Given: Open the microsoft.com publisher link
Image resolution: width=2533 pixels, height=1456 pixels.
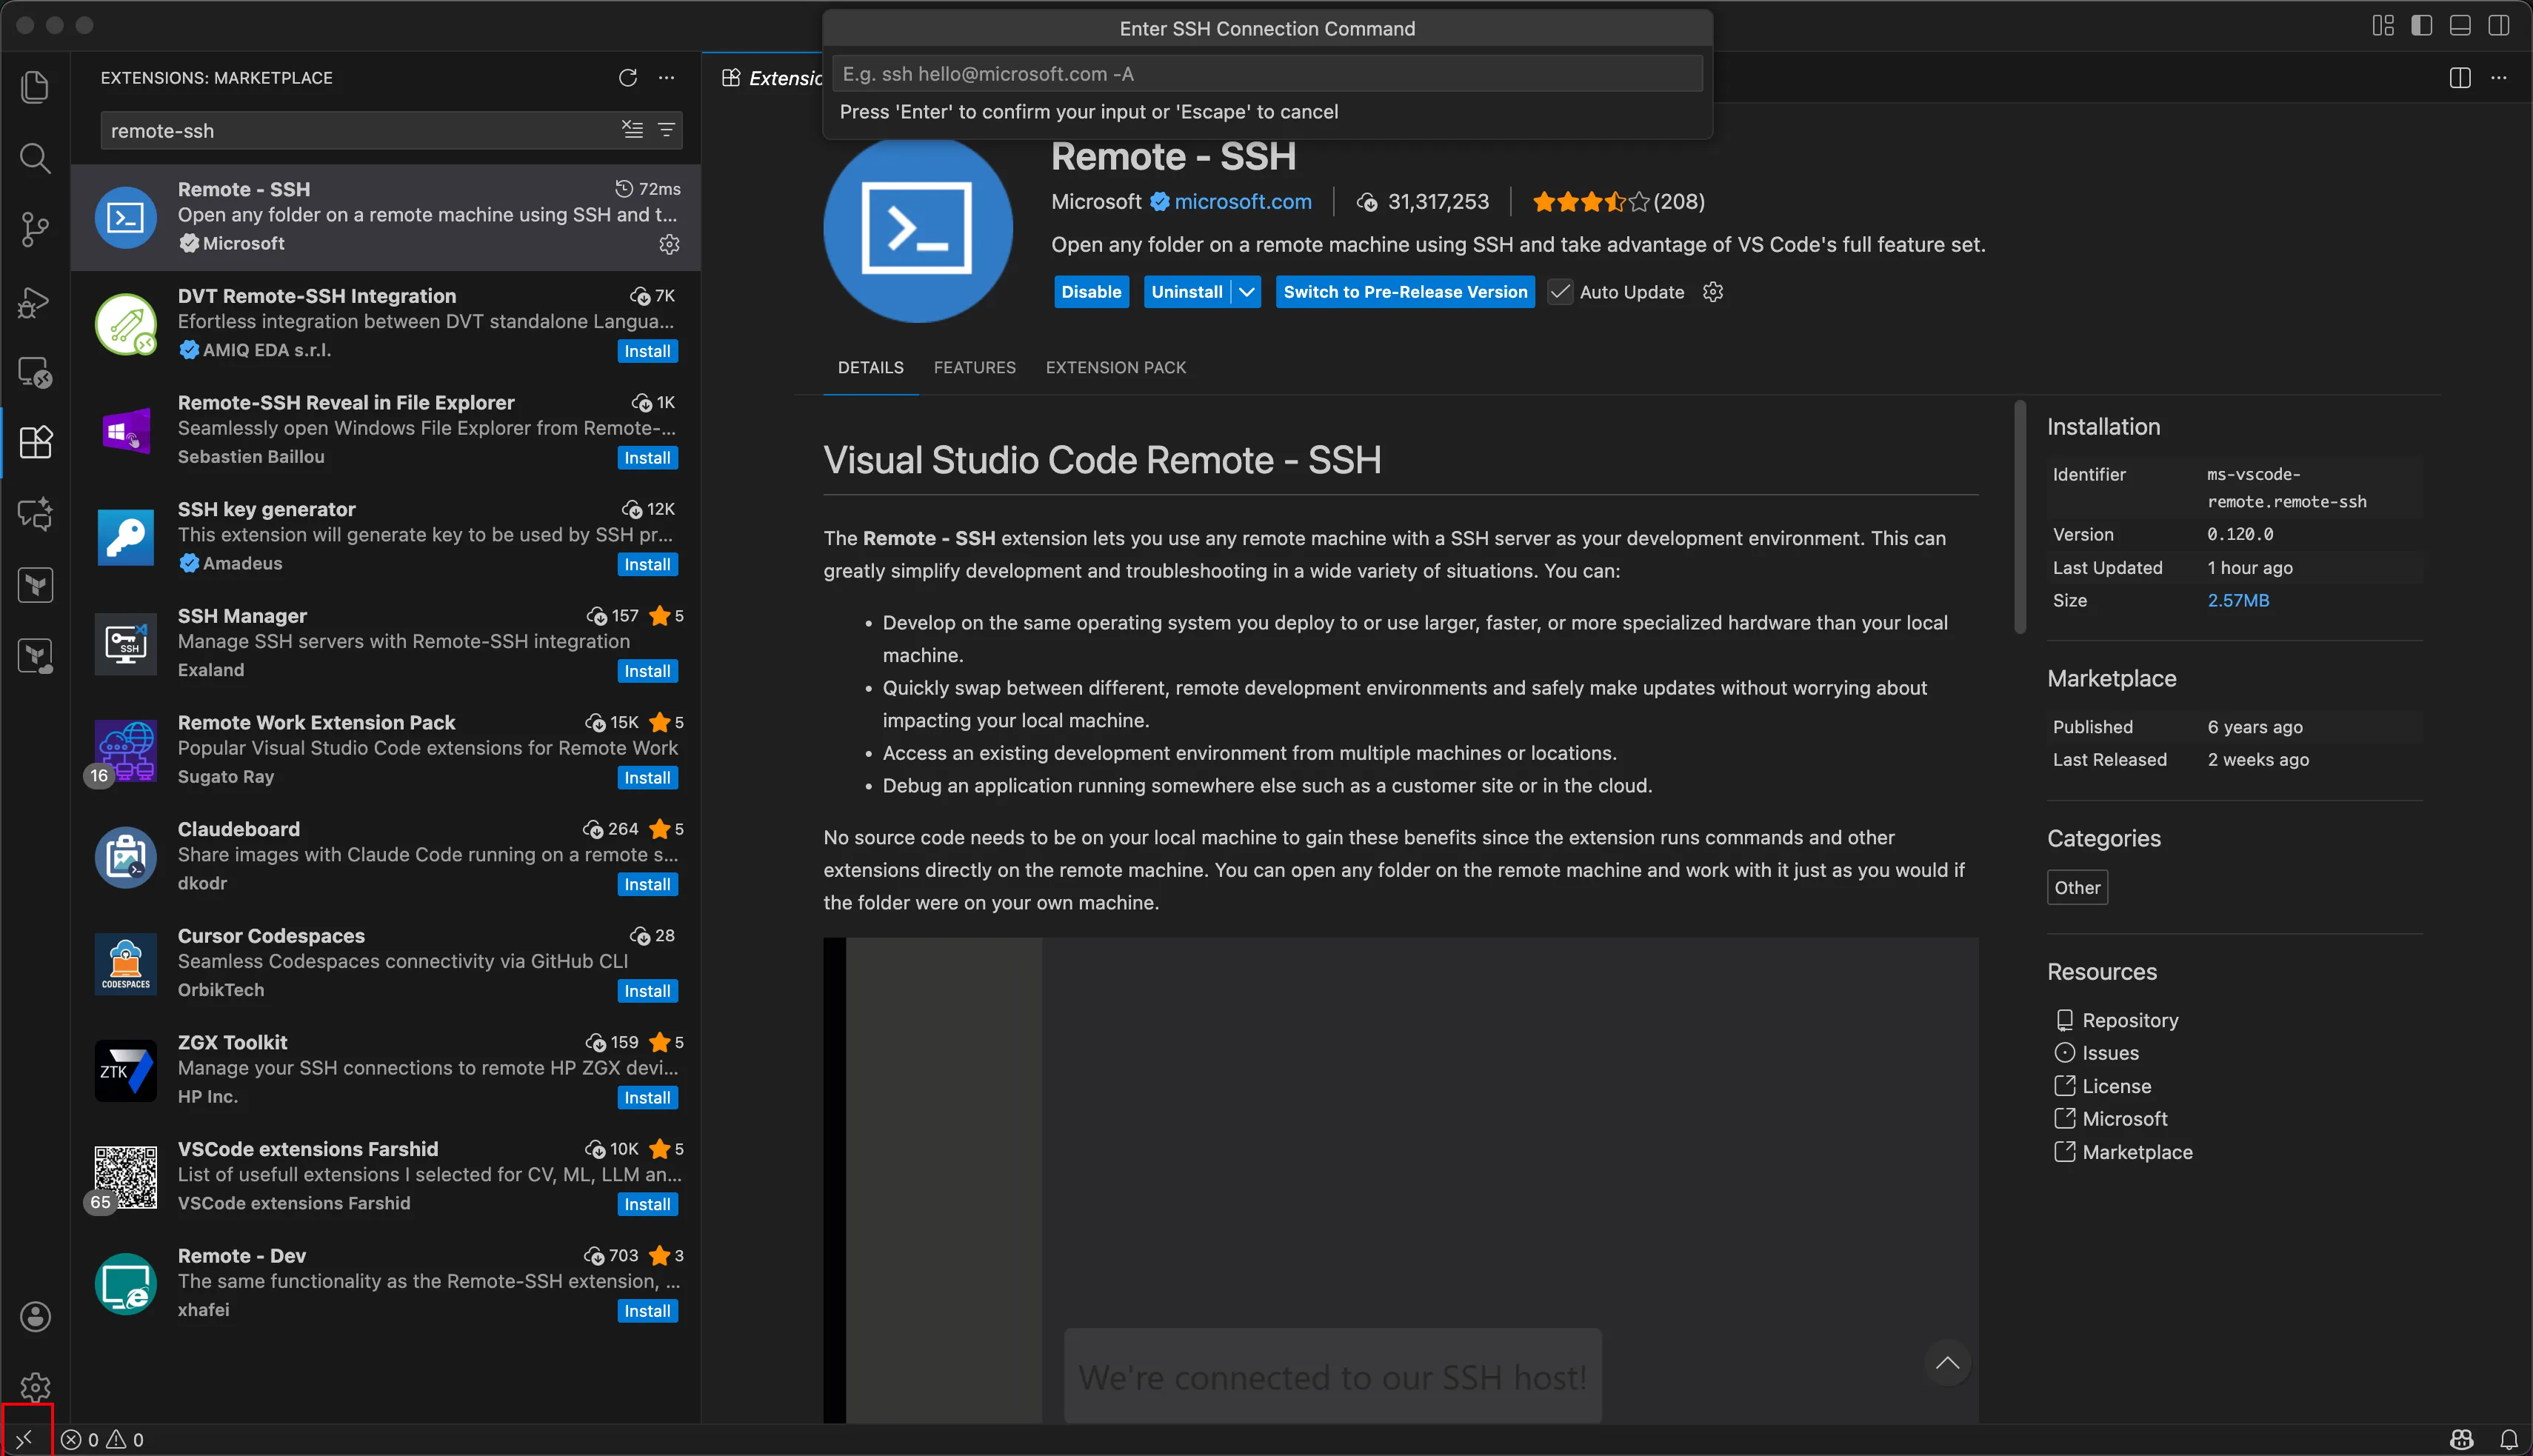Looking at the screenshot, I should [x=1242, y=202].
